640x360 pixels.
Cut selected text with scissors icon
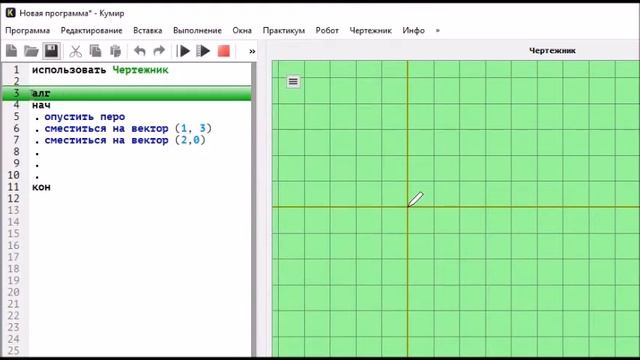coord(75,51)
